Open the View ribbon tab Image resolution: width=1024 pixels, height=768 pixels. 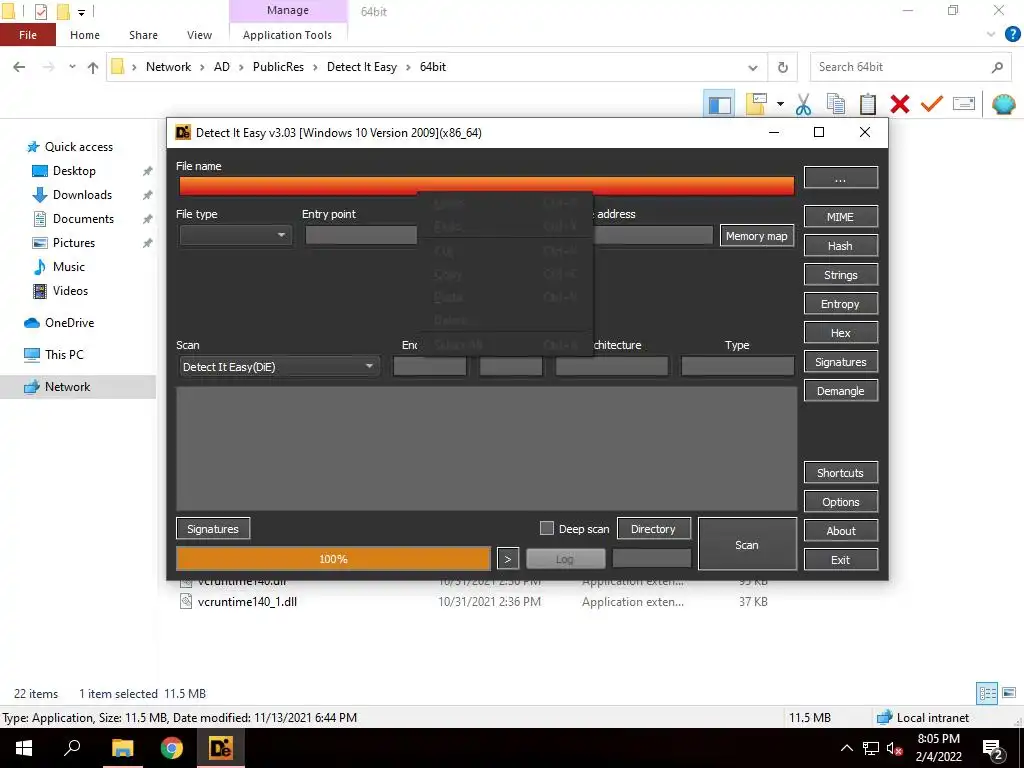click(199, 35)
